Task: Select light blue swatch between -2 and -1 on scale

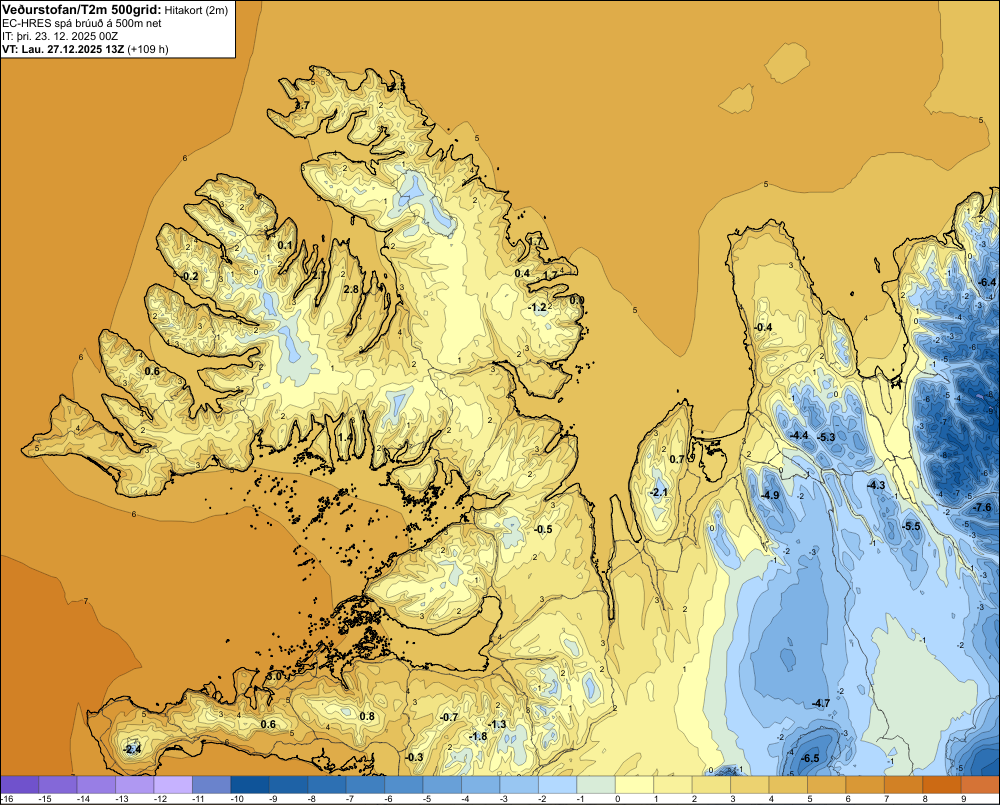Action: coord(557,784)
